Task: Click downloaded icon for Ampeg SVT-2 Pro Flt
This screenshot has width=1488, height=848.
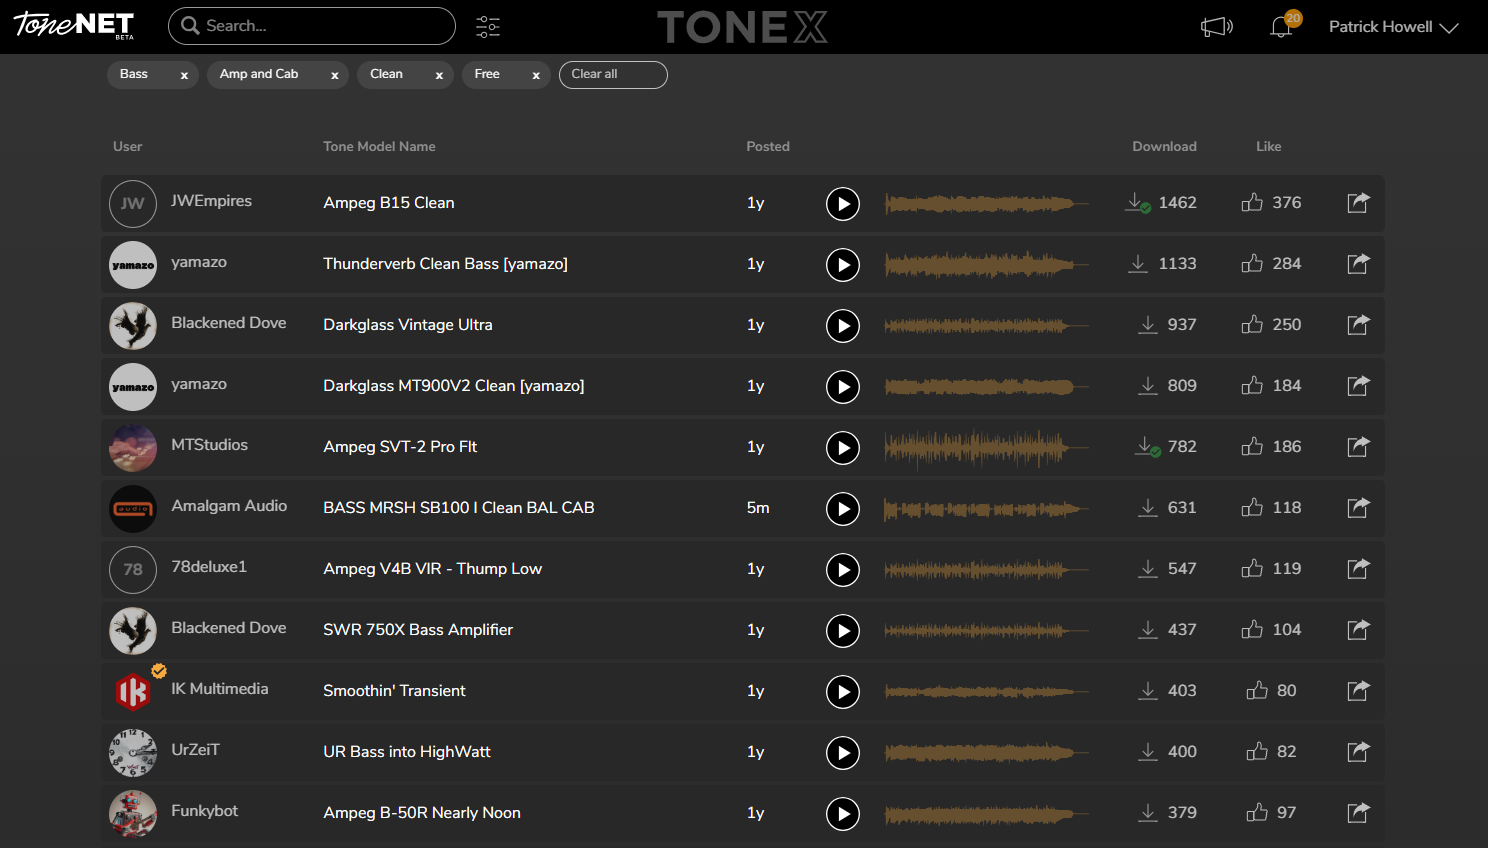Action: coord(1148,447)
